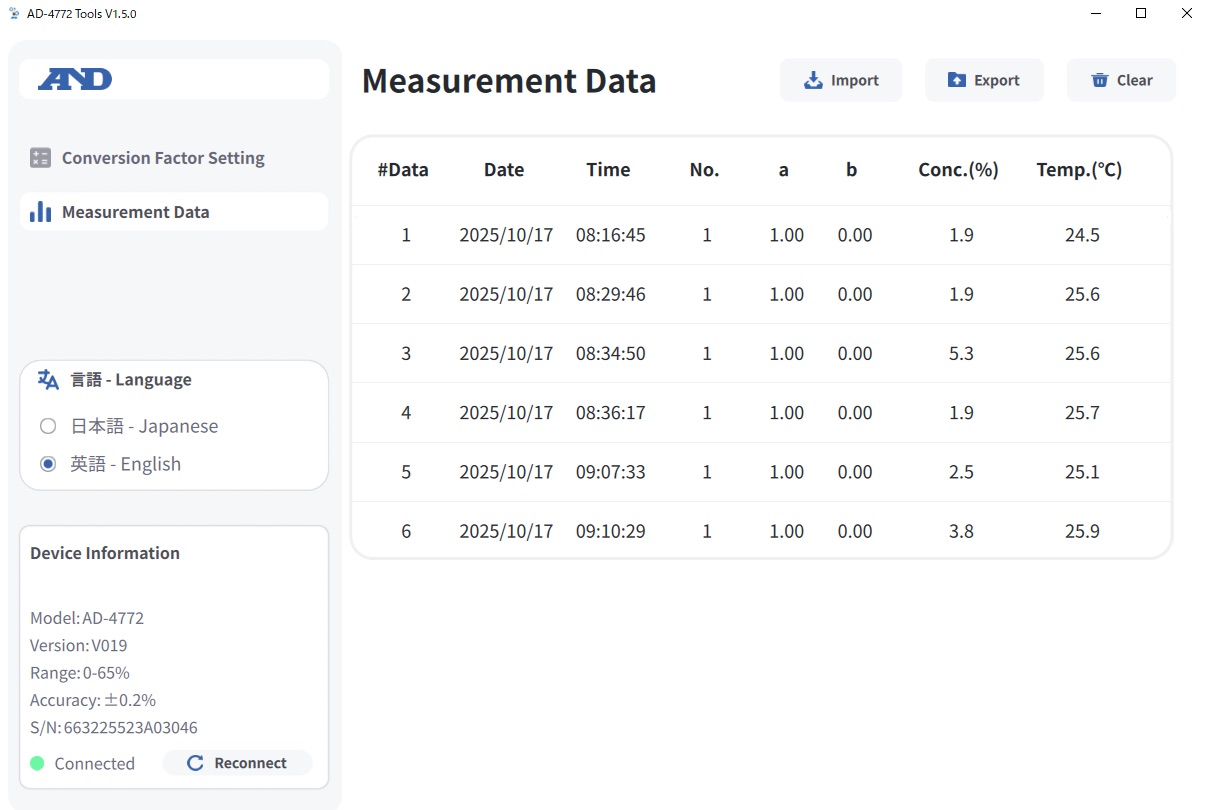Click the Import download arrow icon
1209x810 pixels.
click(x=813, y=81)
